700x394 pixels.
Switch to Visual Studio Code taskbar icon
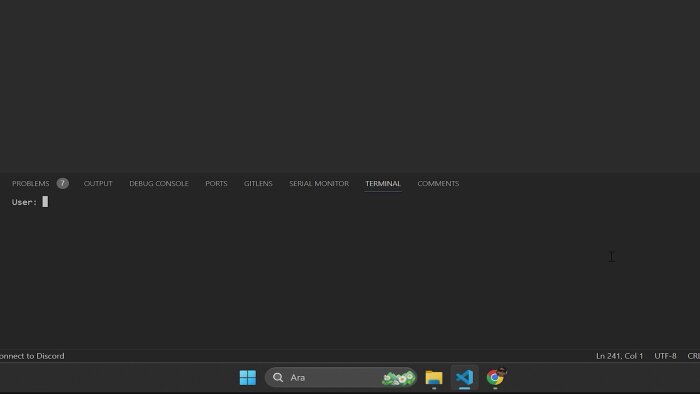[464, 377]
